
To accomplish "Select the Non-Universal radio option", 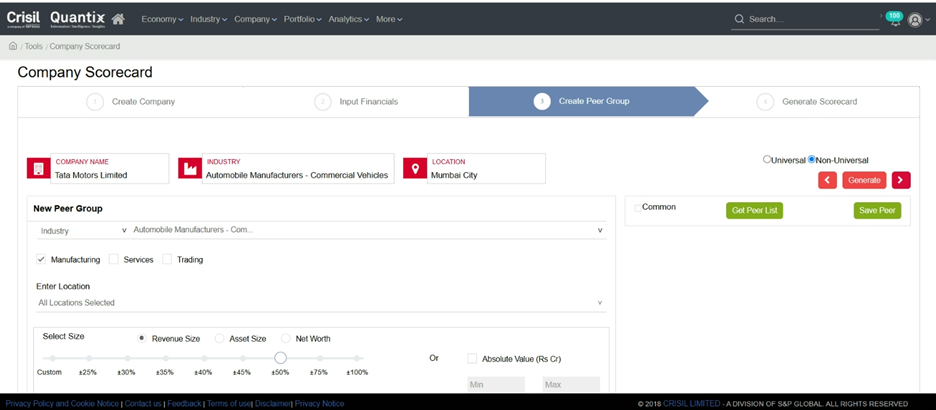I will [811, 159].
